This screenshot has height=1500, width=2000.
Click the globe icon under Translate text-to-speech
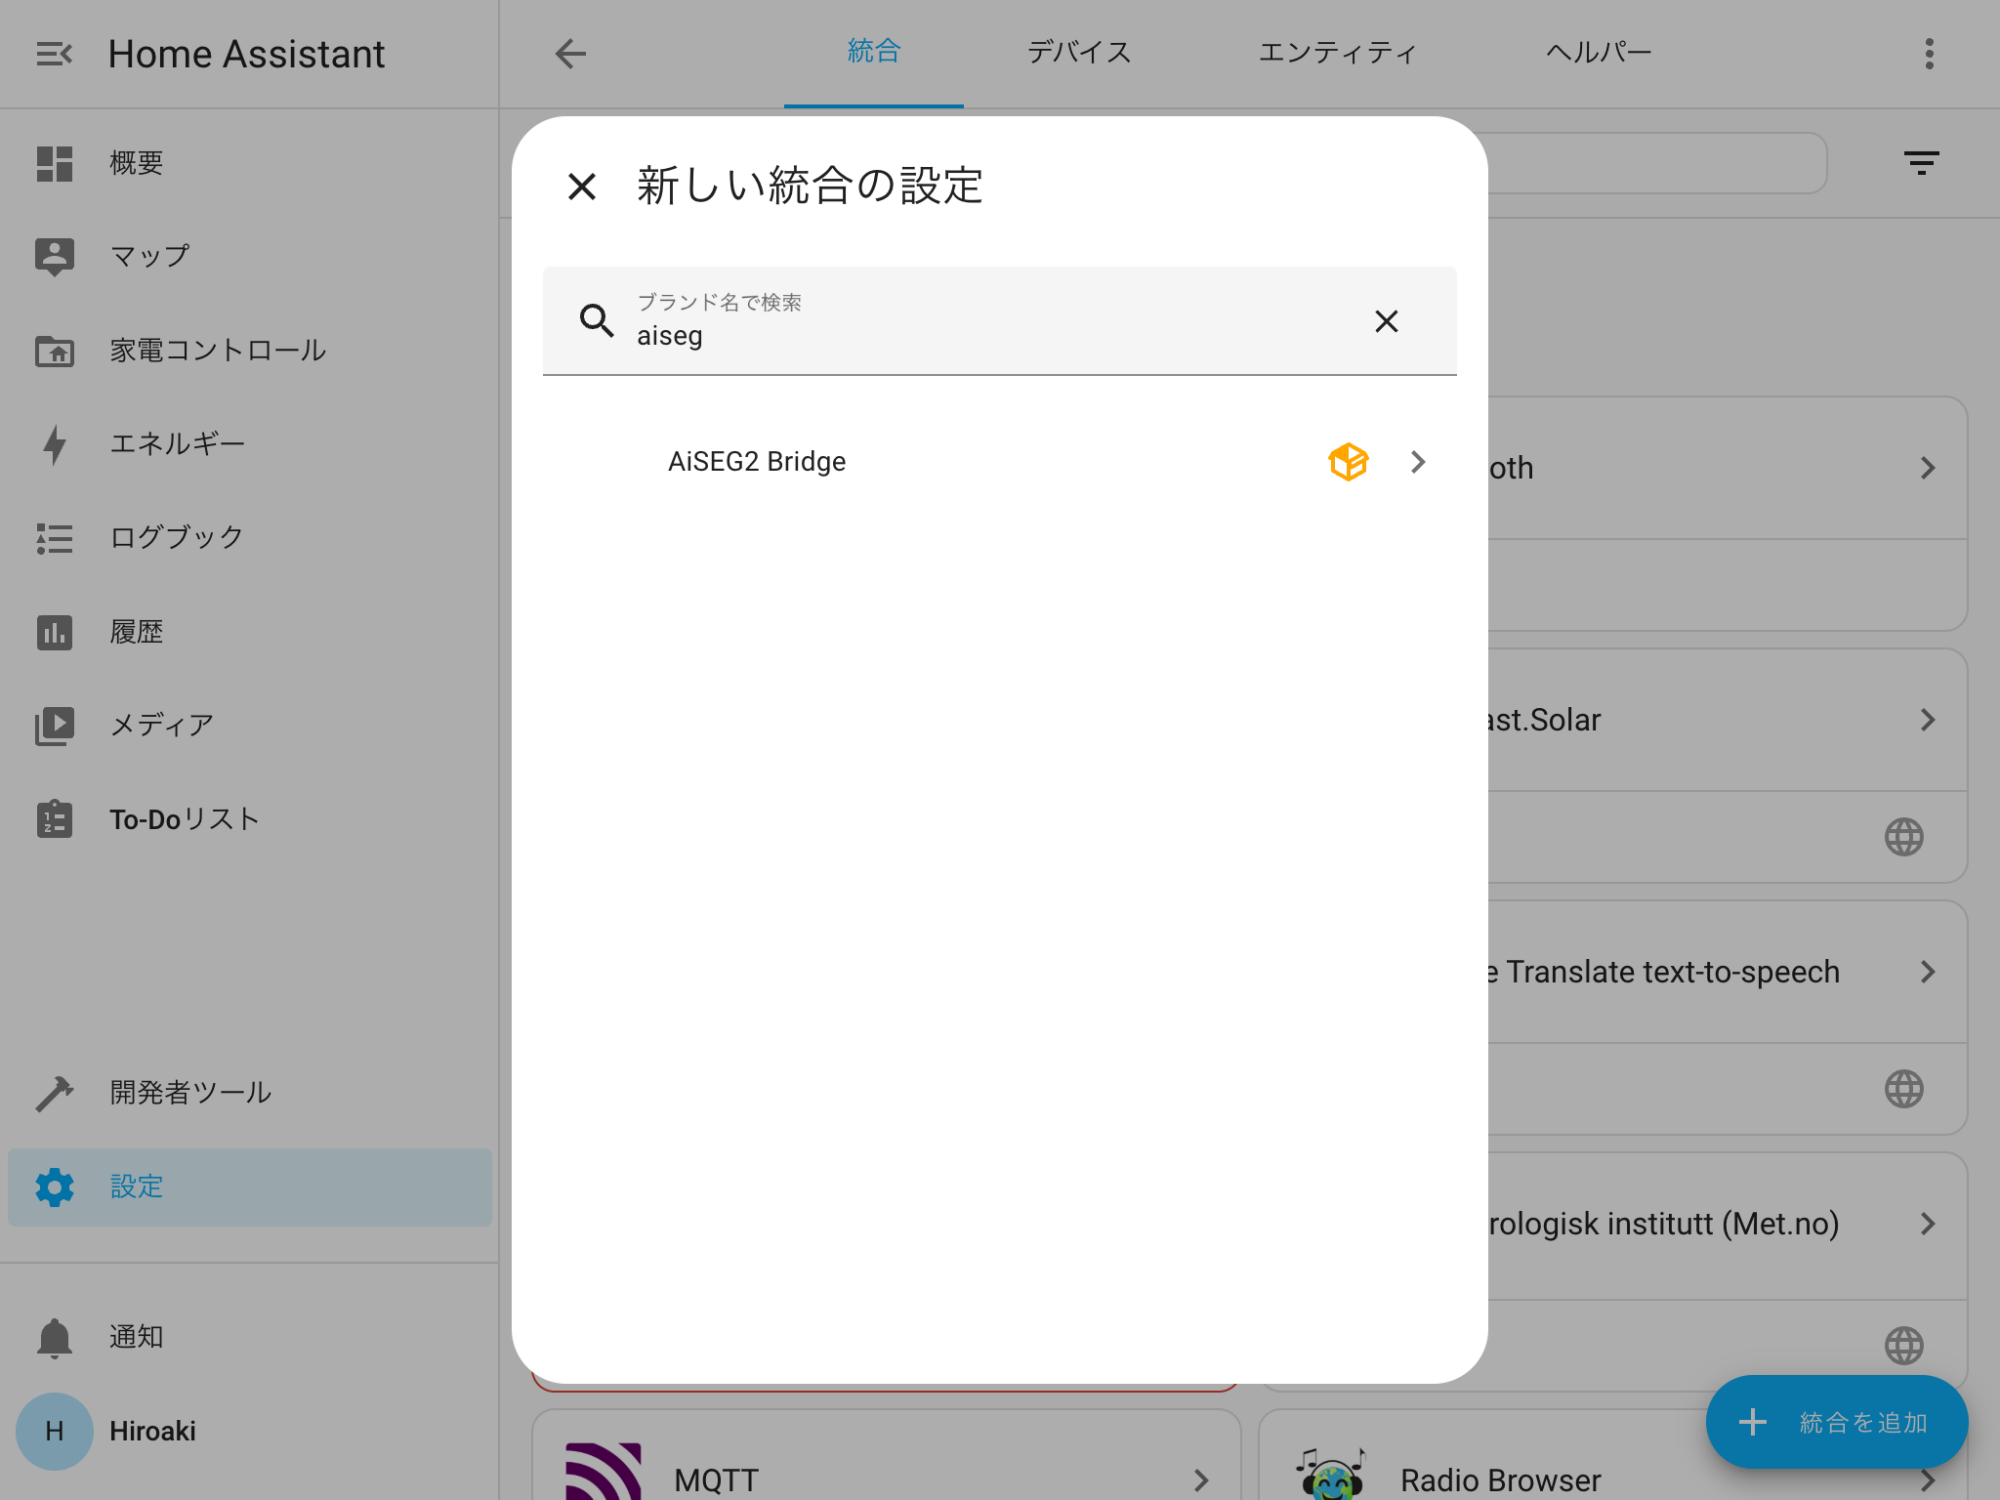click(x=1903, y=1089)
